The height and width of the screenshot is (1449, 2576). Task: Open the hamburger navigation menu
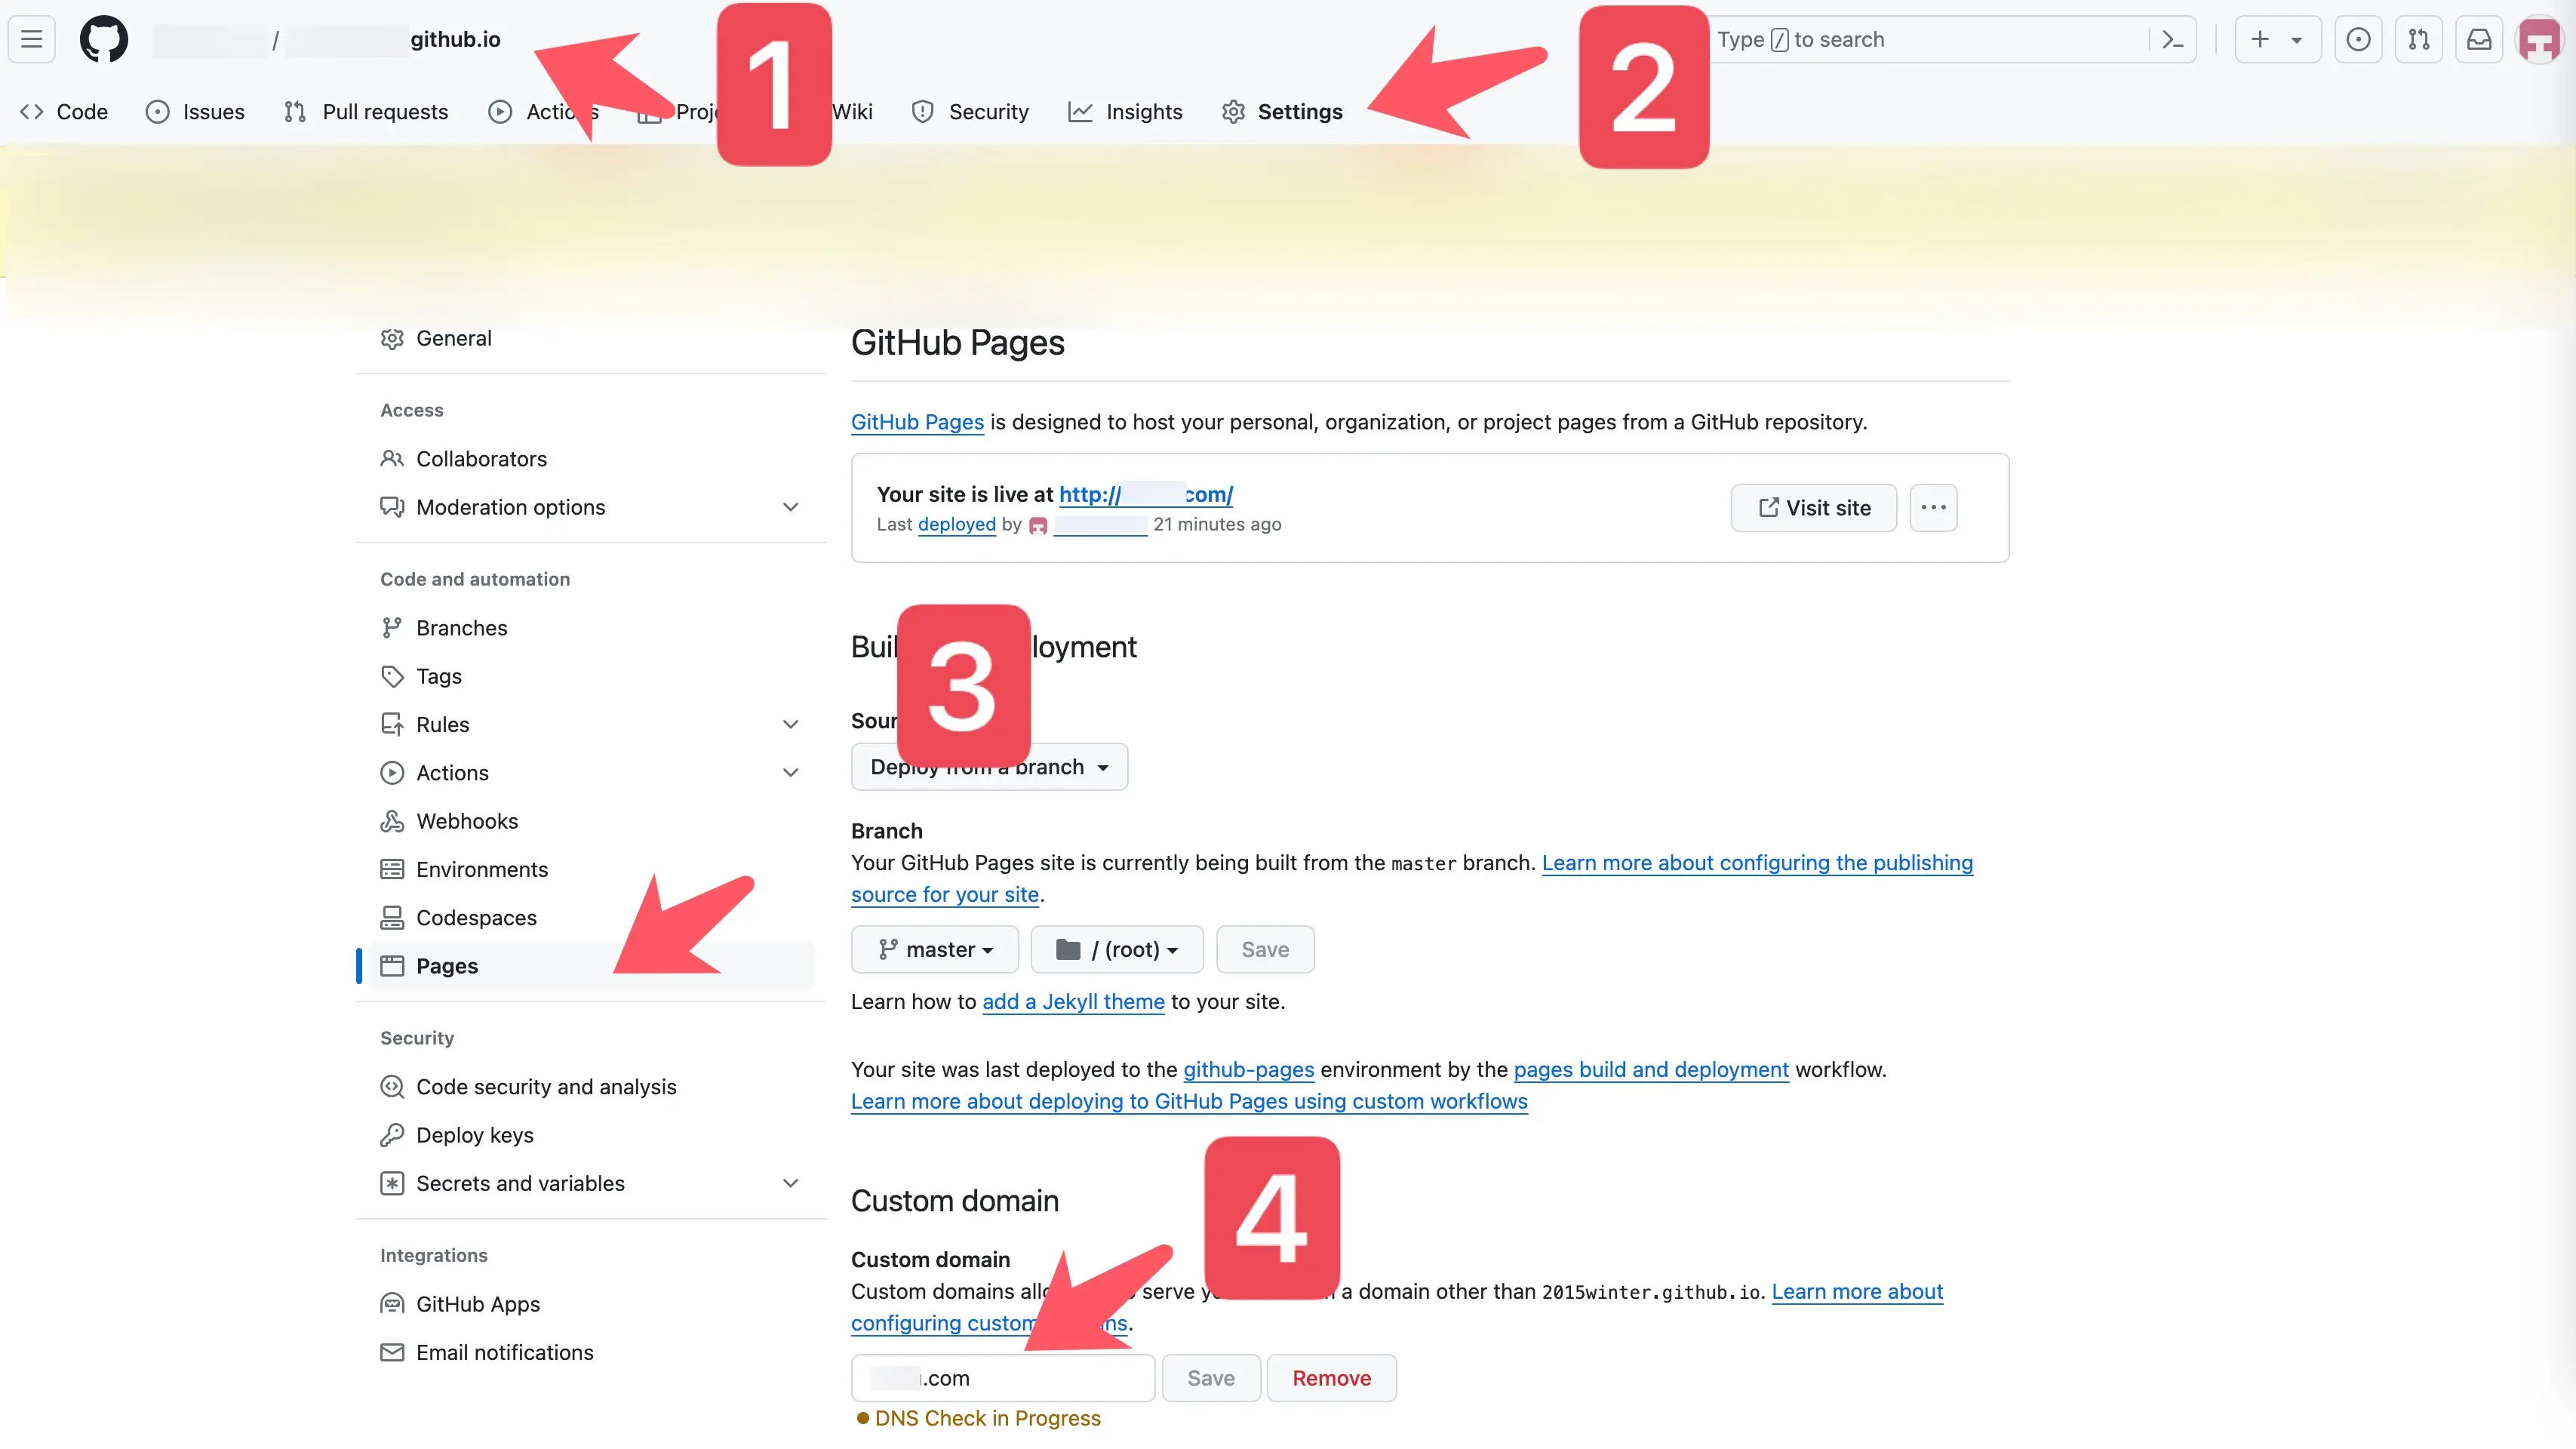32,40
